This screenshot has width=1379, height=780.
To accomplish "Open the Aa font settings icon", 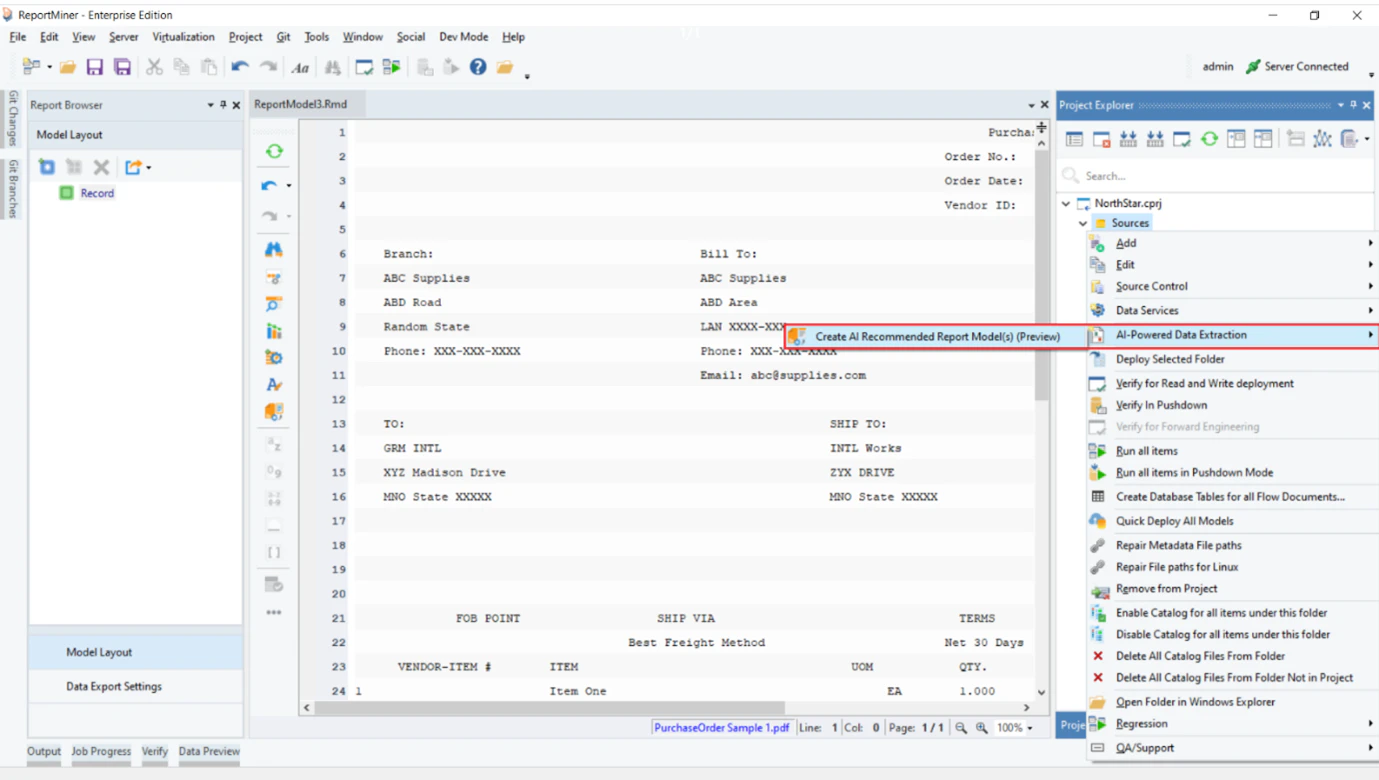I will (x=300, y=66).
